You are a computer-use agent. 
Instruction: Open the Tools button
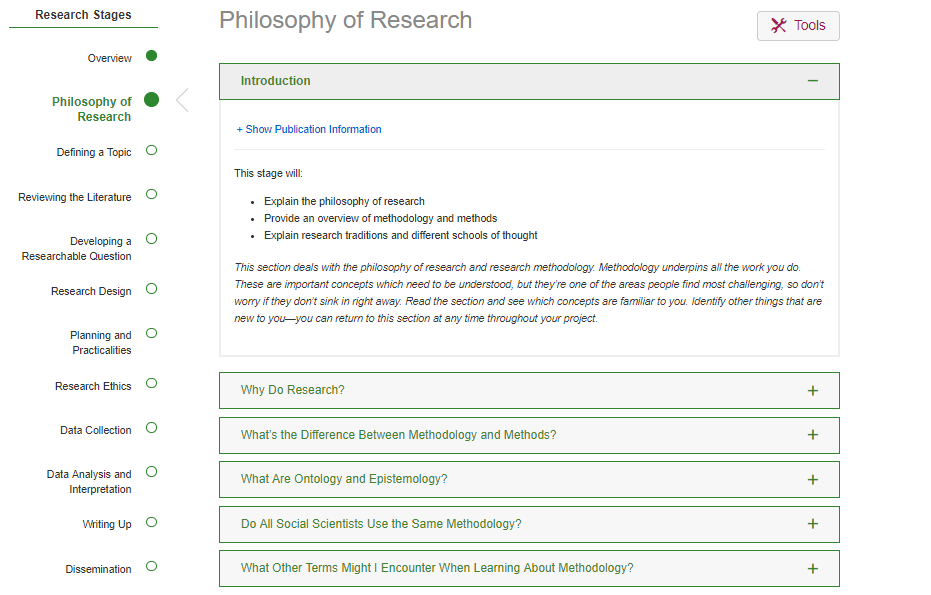coord(798,26)
